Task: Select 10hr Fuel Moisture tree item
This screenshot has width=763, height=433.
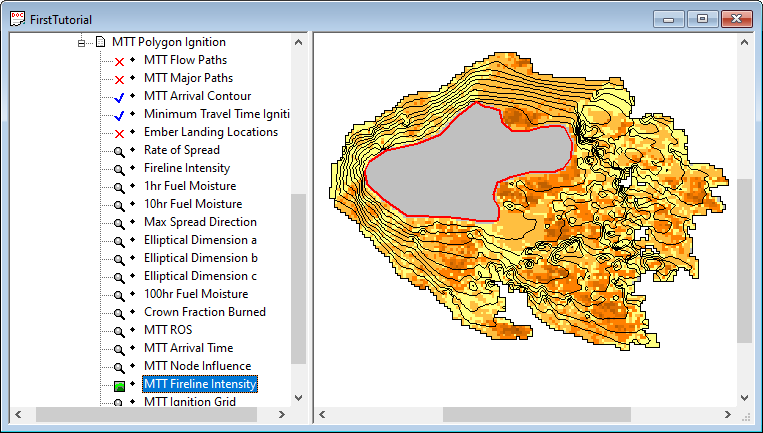Action: pos(193,204)
